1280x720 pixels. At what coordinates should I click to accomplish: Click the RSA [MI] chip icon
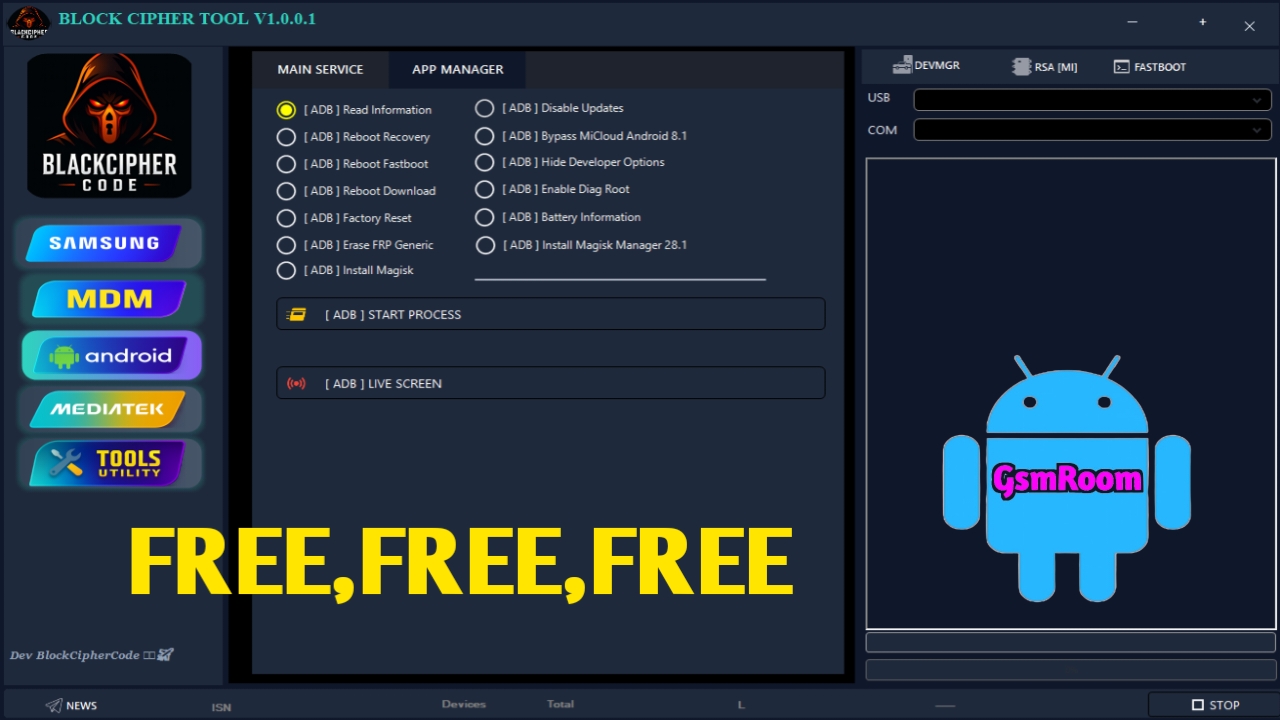[x=1021, y=67]
